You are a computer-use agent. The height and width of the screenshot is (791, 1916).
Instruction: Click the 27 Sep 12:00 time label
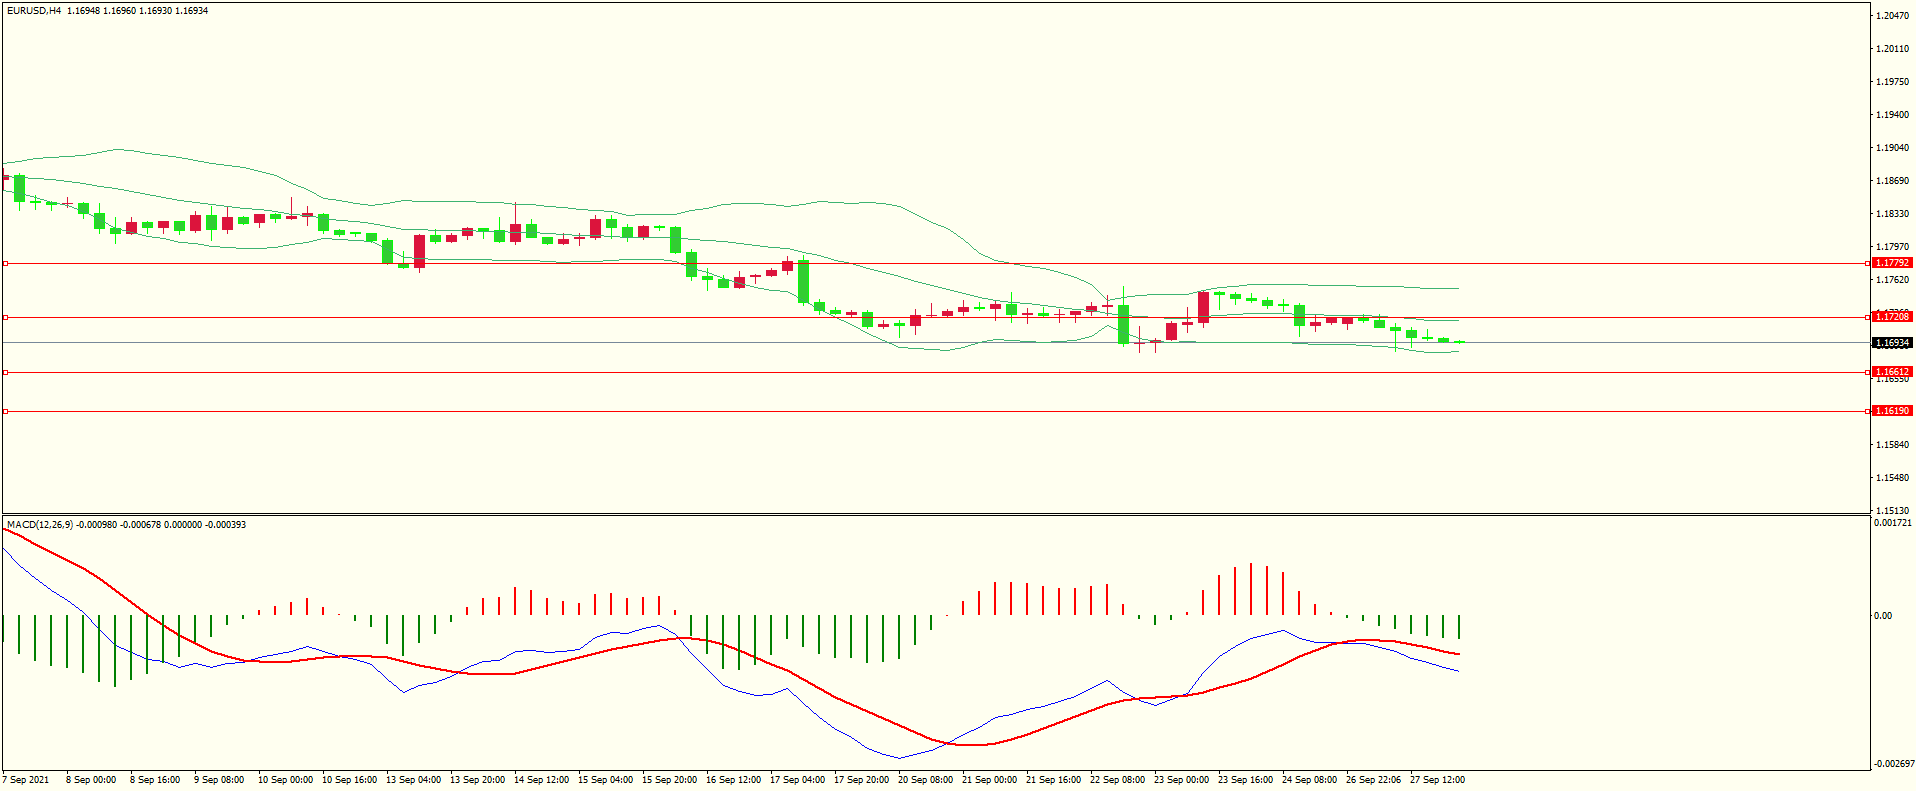[1437, 780]
